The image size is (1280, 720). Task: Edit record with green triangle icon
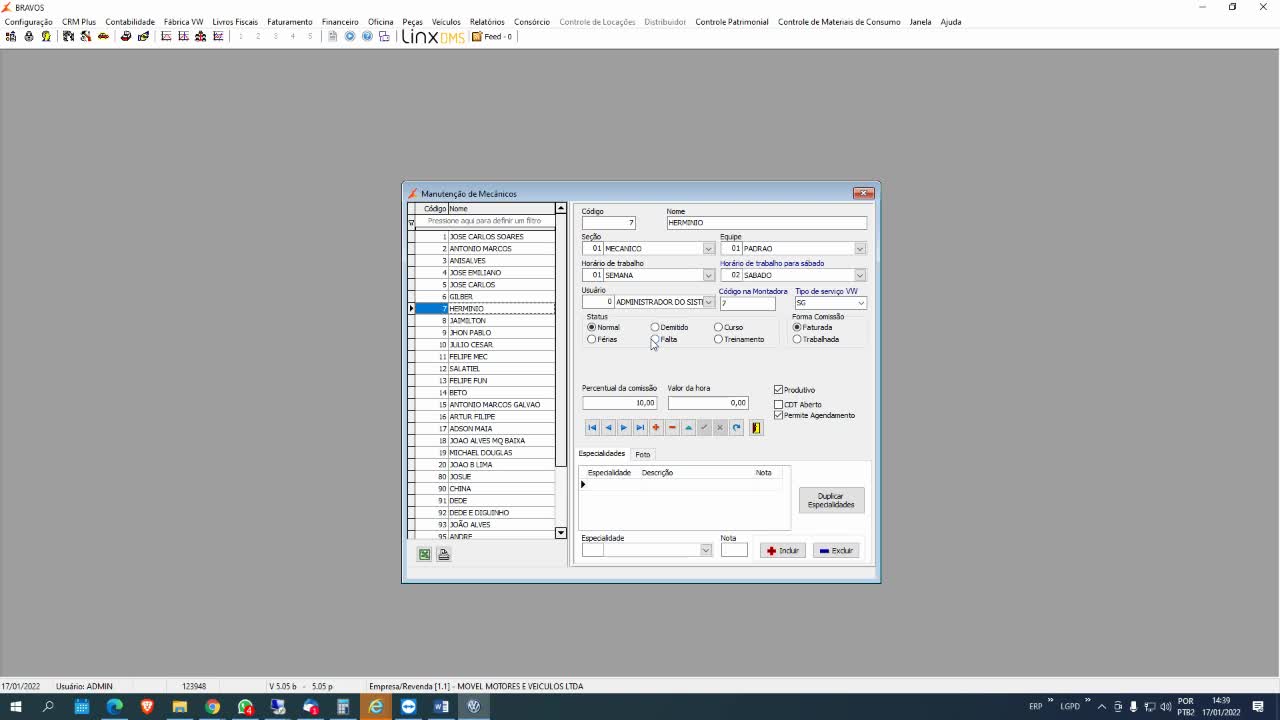pyautogui.click(x=688, y=428)
